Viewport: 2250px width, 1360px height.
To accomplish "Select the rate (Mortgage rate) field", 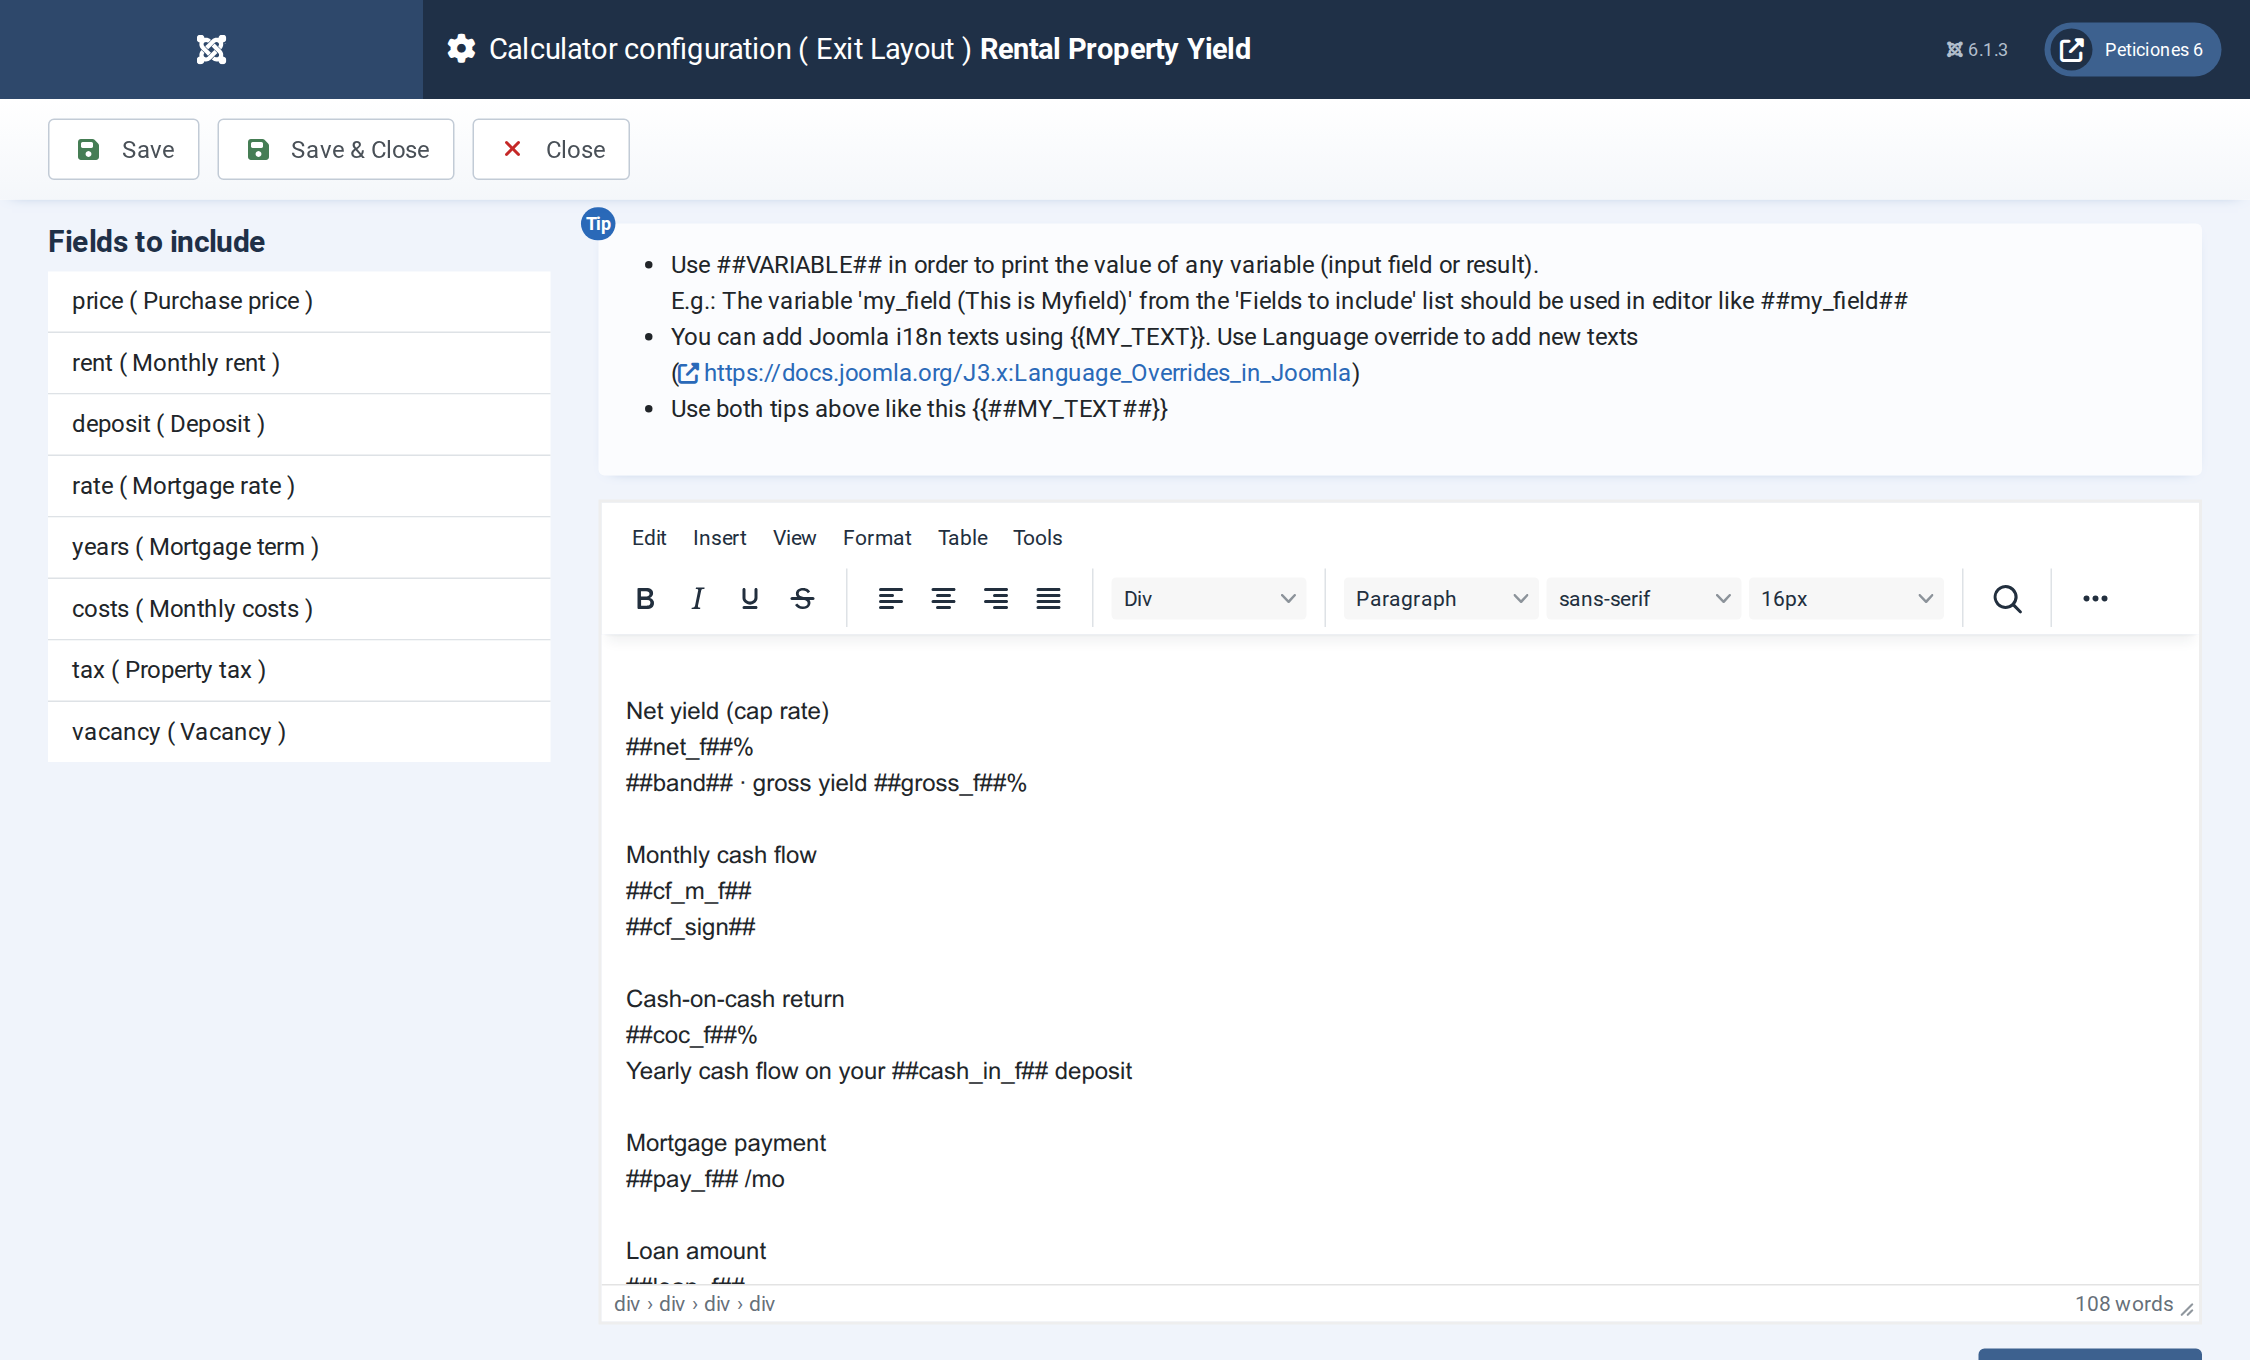I will click(x=299, y=486).
